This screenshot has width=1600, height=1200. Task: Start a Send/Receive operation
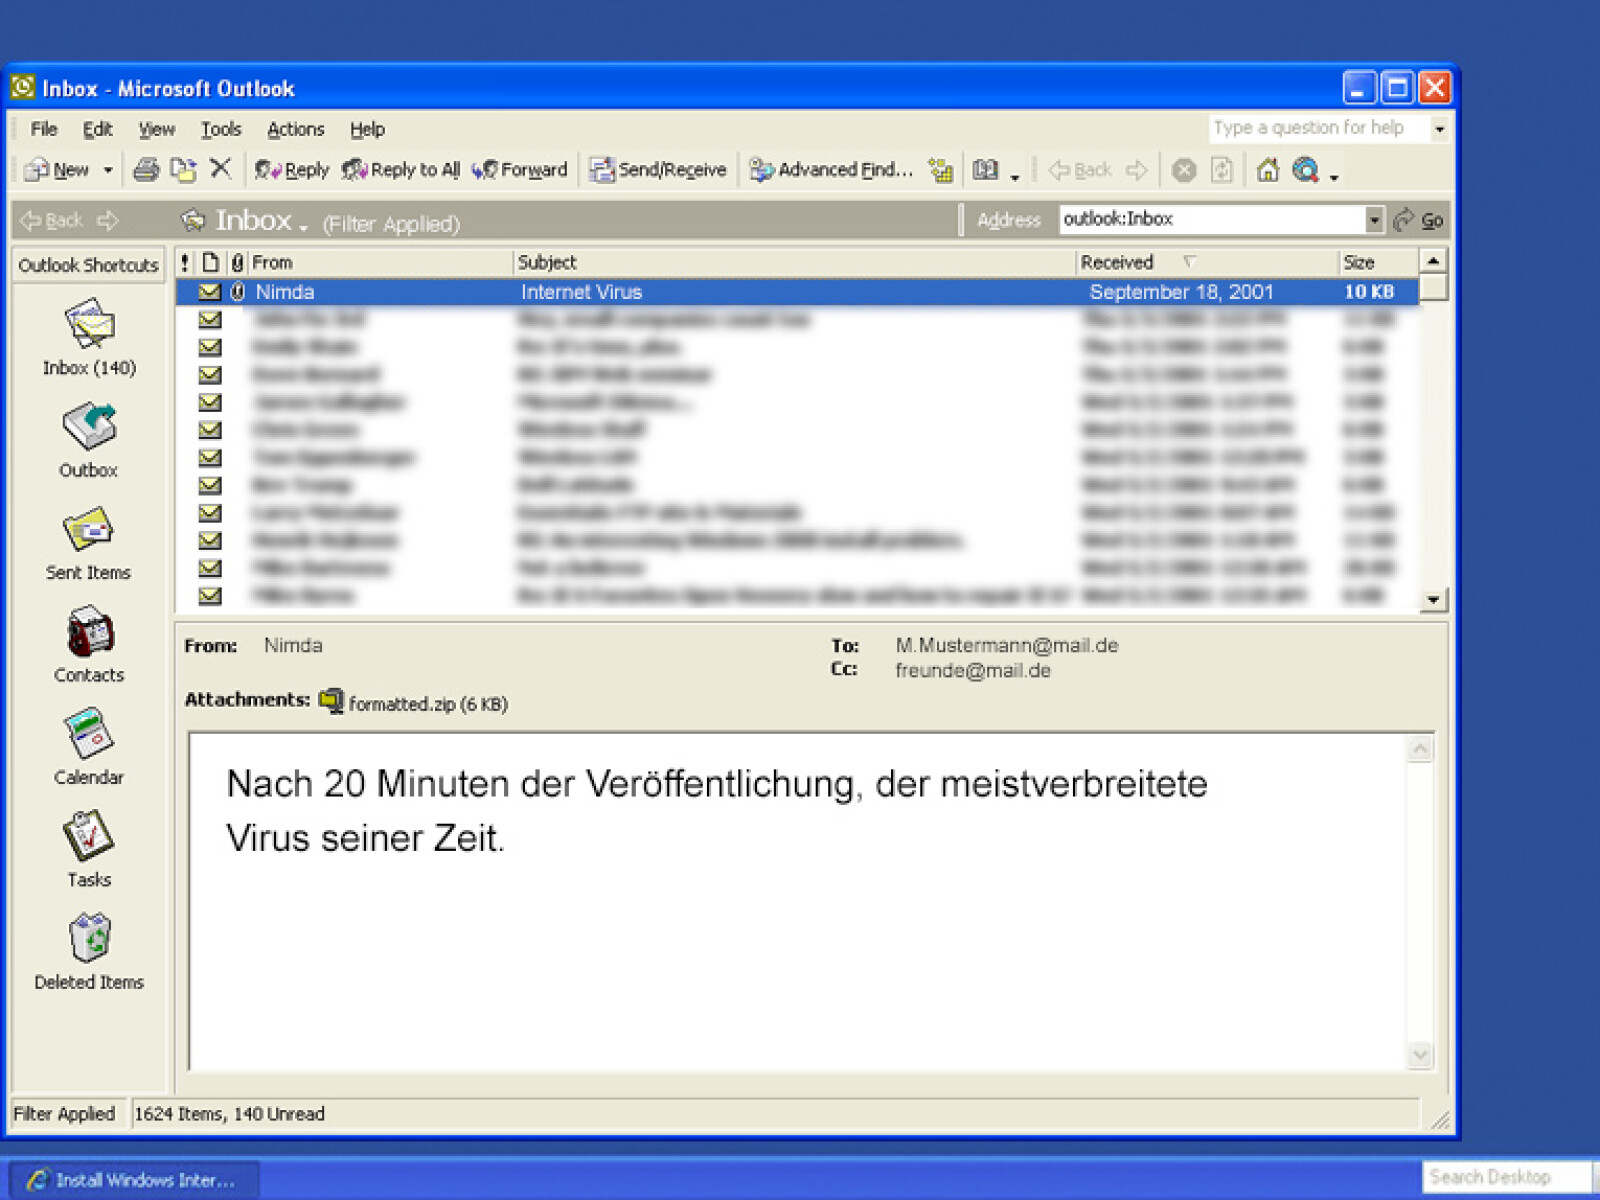660,169
